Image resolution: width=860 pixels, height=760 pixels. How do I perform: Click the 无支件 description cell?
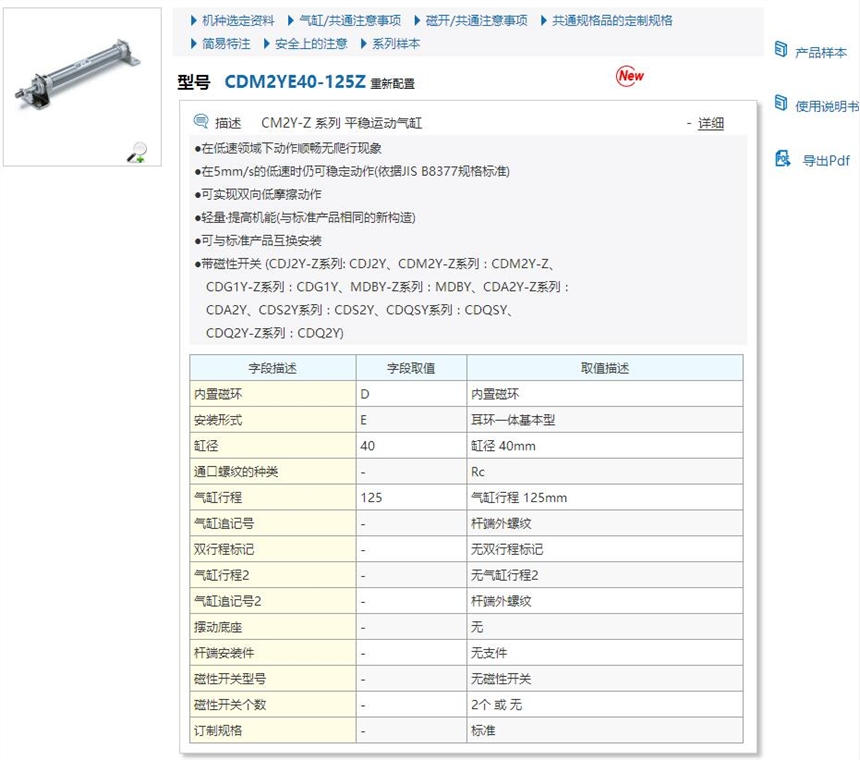[x=605, y=653]
